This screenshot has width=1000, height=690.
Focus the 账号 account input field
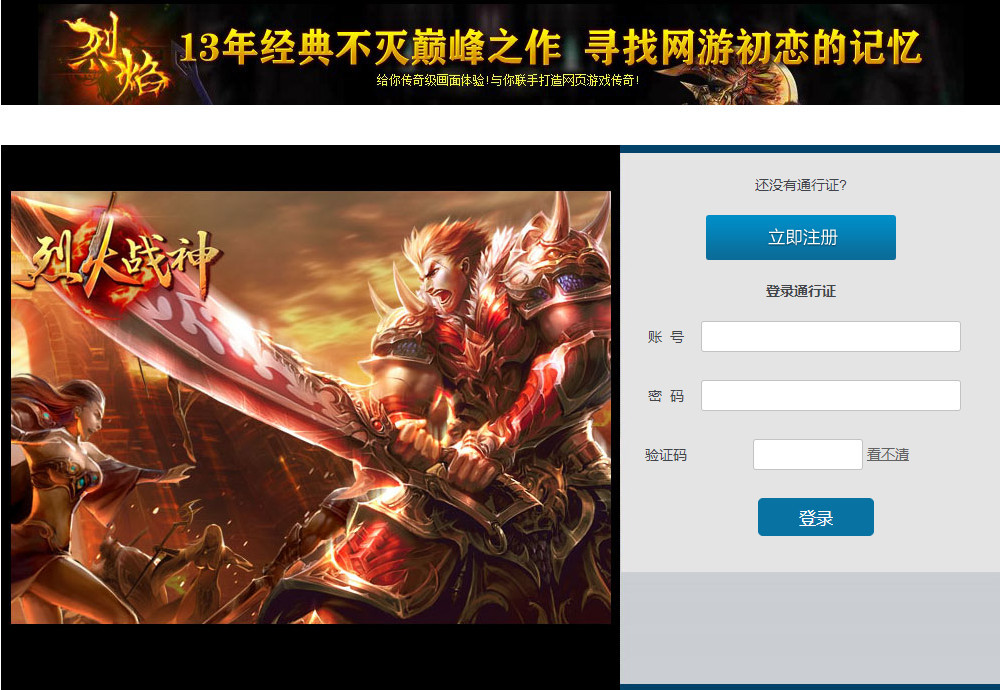tap(830, 336)
